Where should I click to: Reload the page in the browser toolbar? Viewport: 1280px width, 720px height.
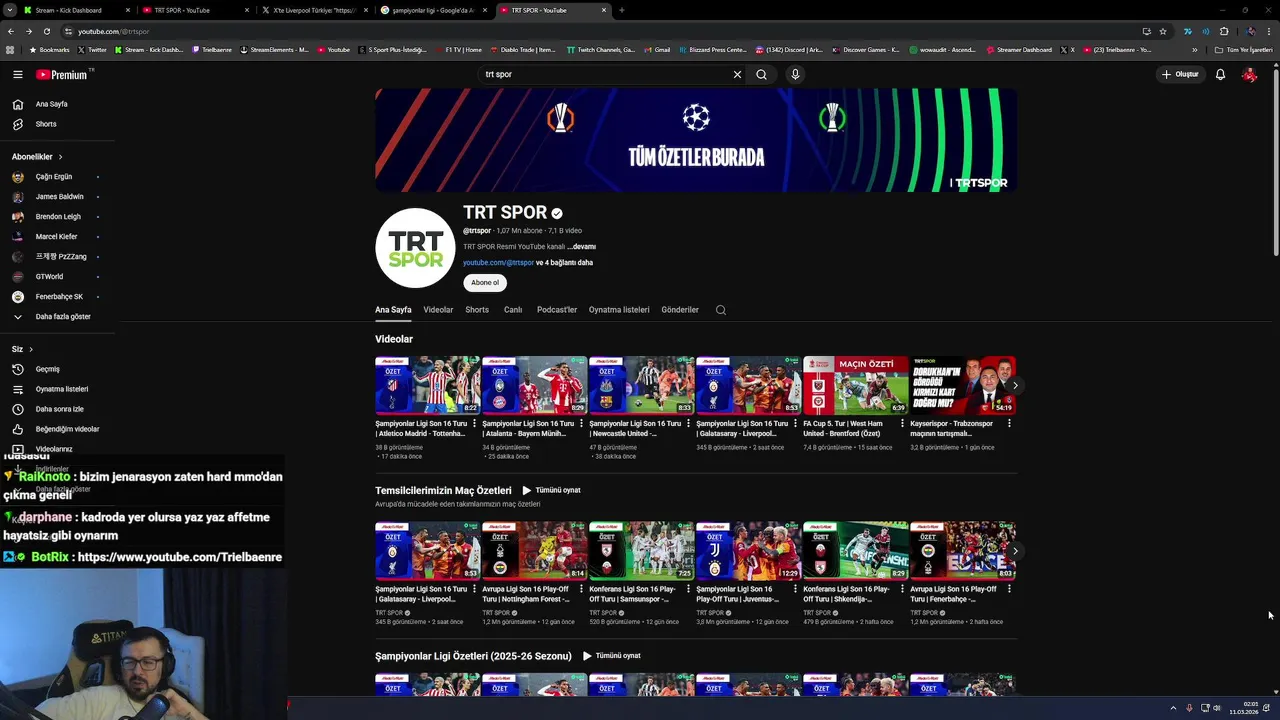[x=46, y=31]
